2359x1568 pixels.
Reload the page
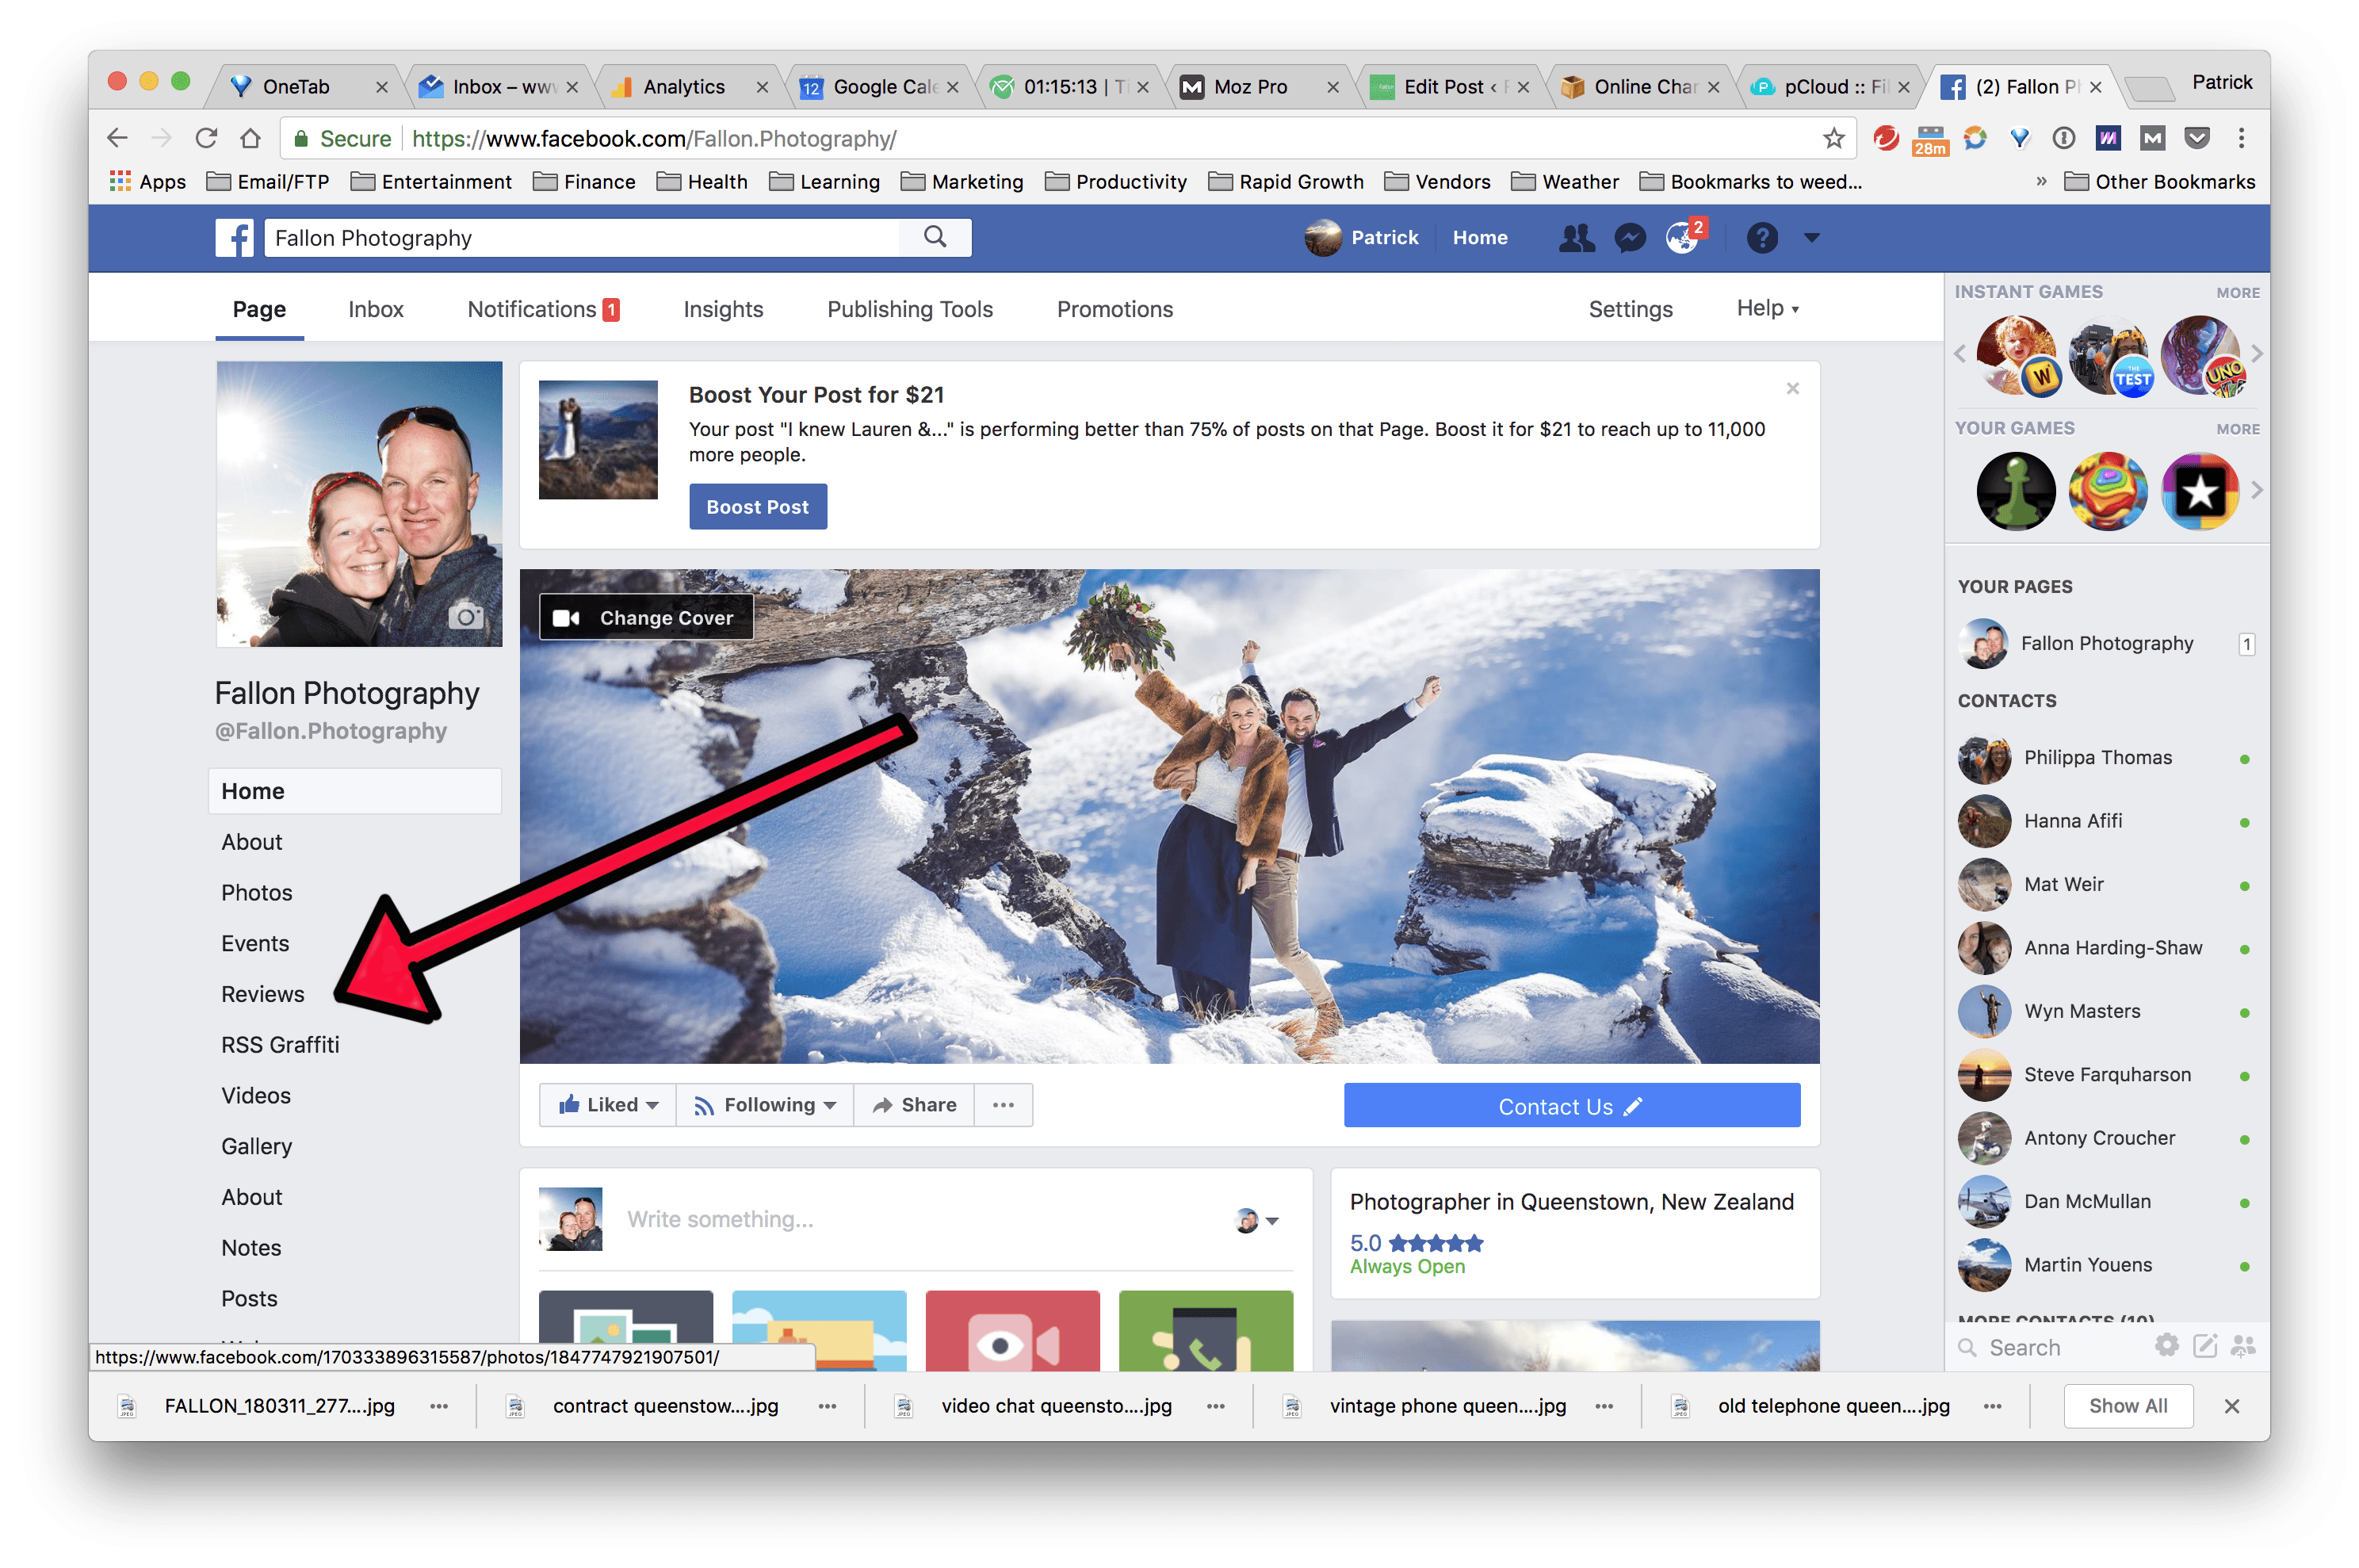(x=206, y=138)
